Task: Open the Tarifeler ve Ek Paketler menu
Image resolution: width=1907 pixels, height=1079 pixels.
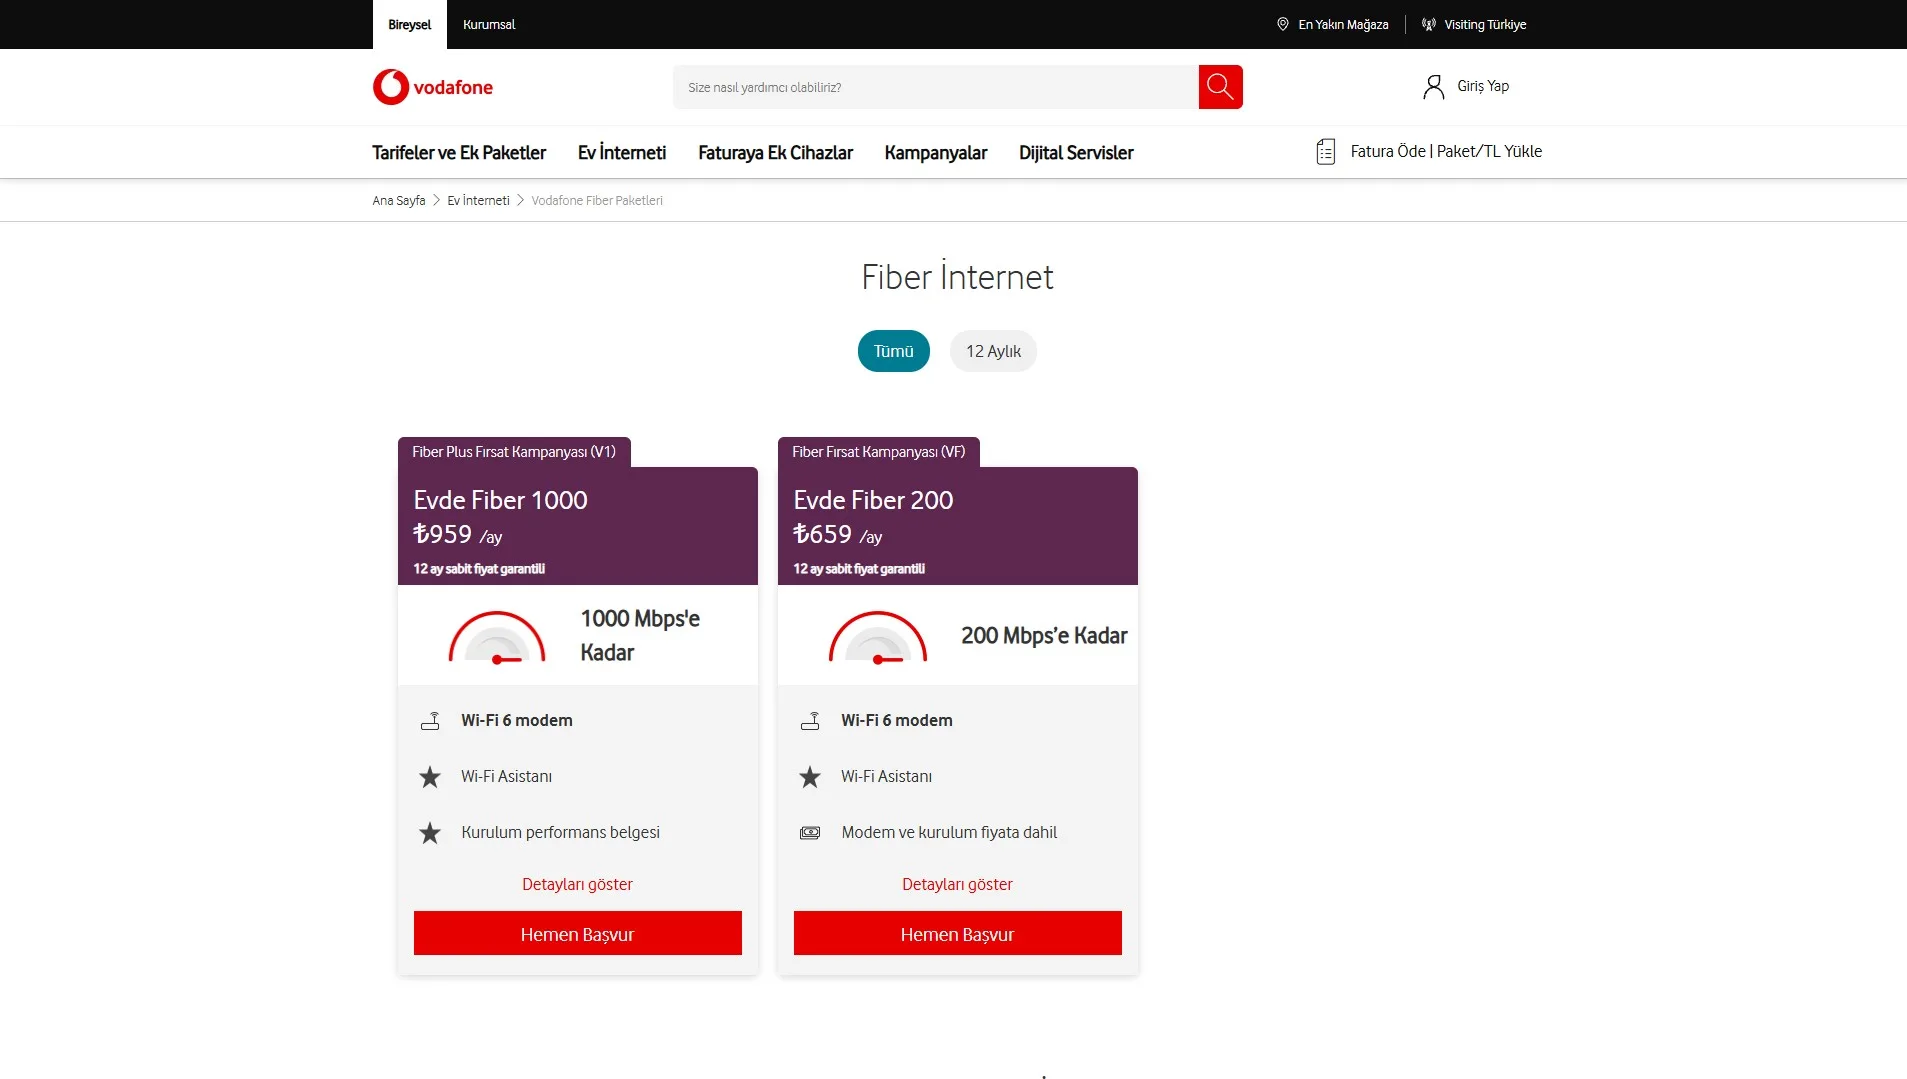Action: (459, 152)
